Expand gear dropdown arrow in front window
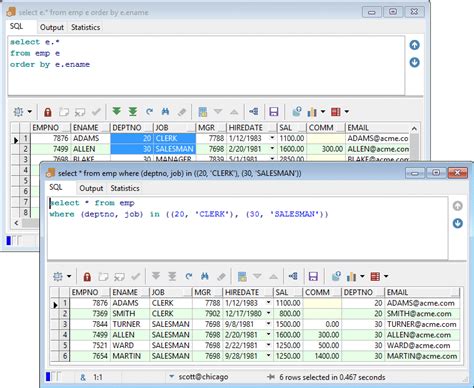Viewport: 474px width, 388px height. tap(69, 276)
